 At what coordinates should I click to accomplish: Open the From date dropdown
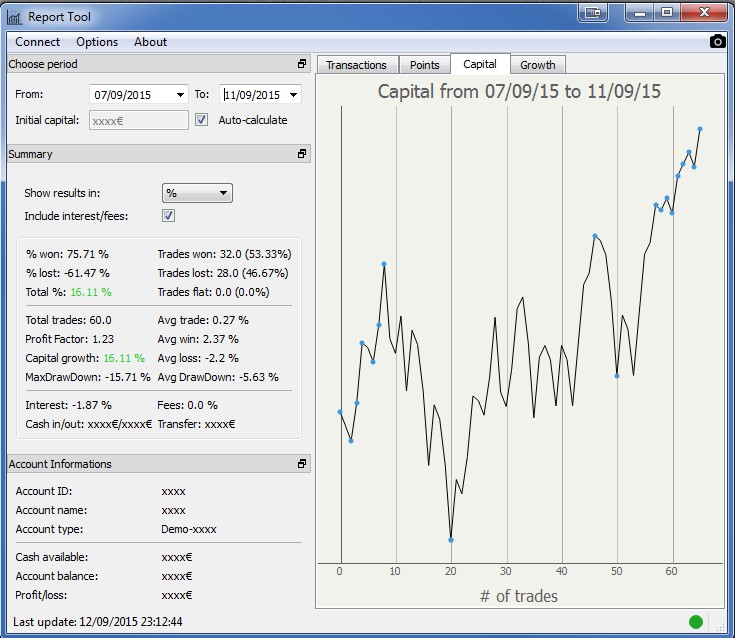tap(180, 95)
